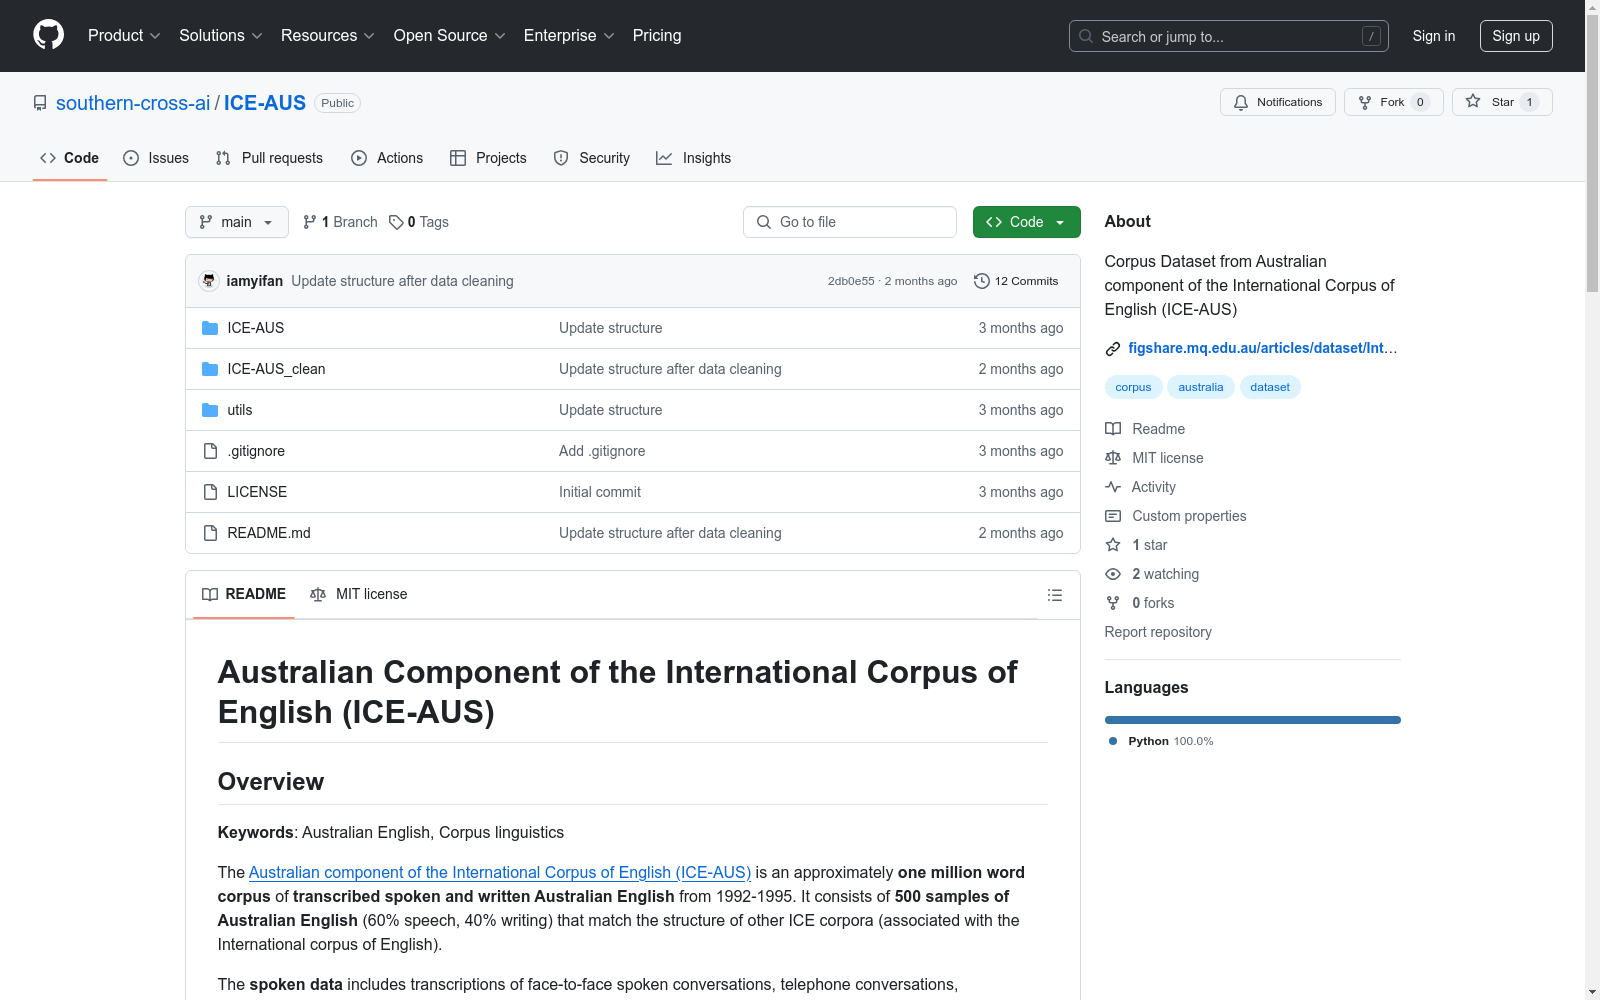Go to the Pricing page
Image resolution: width=1600 pixels, height=1000 pixels.
657,35
